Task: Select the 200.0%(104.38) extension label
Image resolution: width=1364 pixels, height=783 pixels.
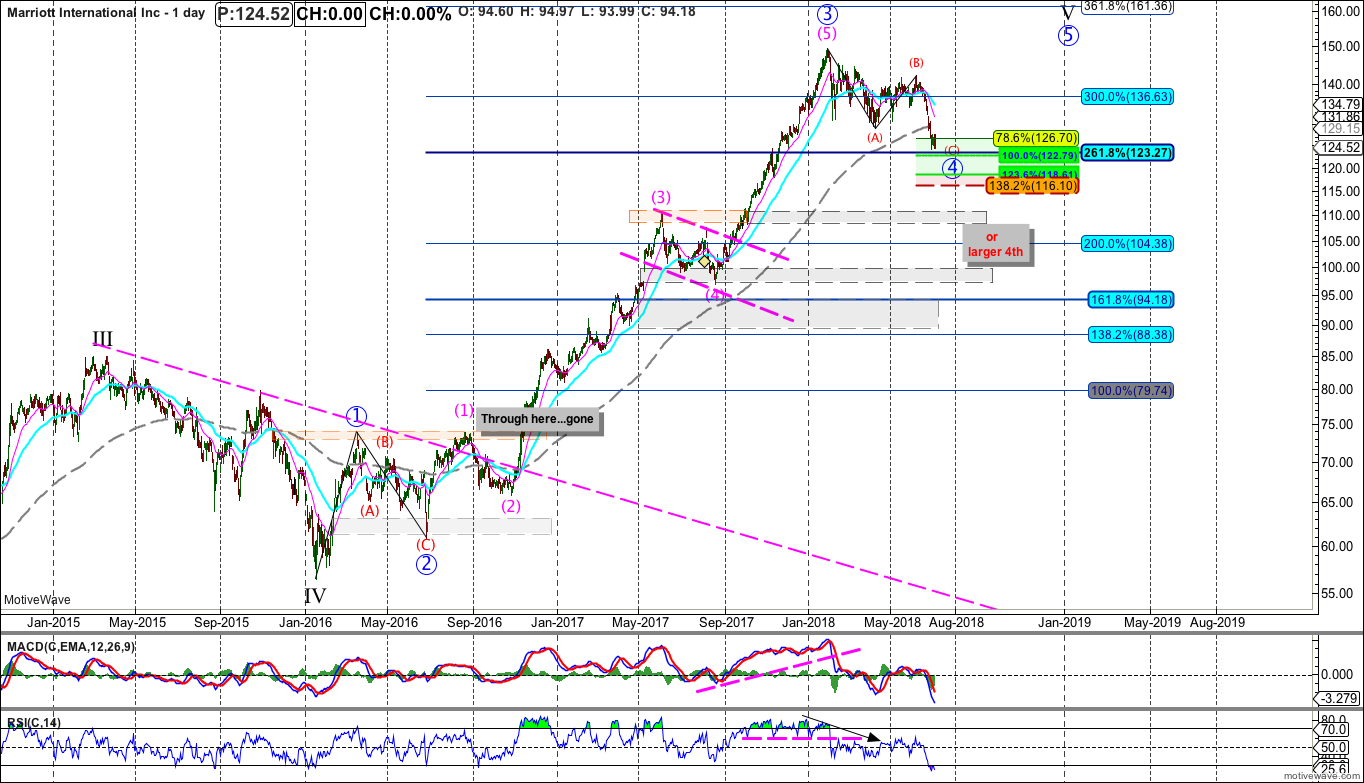Action: (x=1127, y=244)
